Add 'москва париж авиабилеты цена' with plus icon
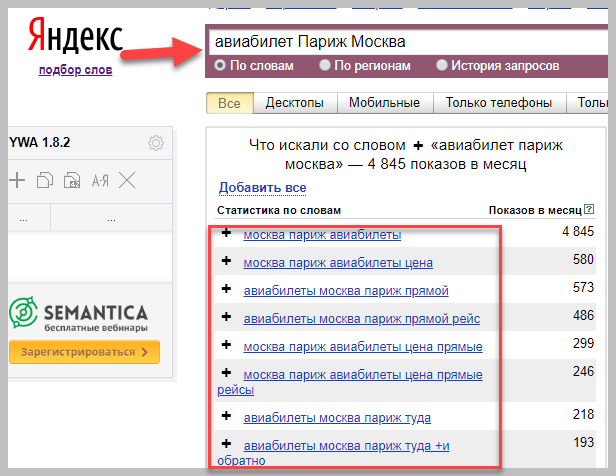Image resolution: width=616 pixels, height=476 pixels. pos(226,262)
